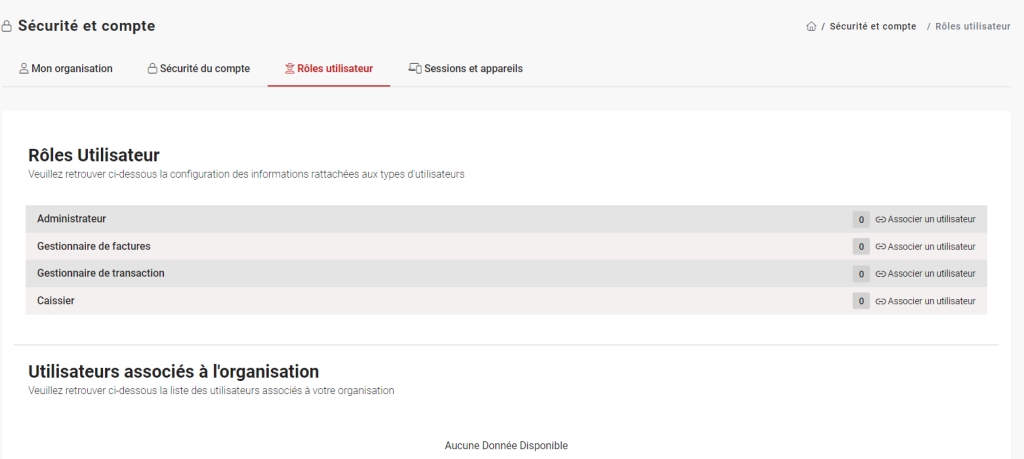Click the lock icon beside the Sécurité et compte title
1024x459 pixels.
click(7, 27)
